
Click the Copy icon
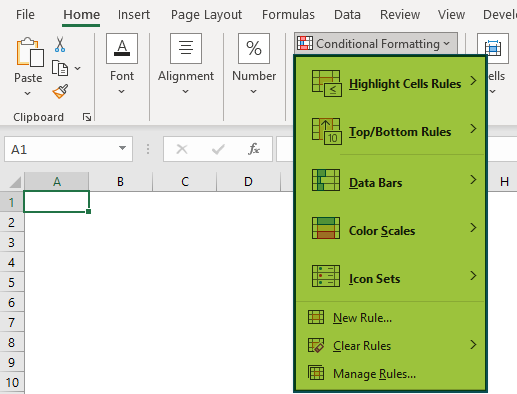coord(60,68)
